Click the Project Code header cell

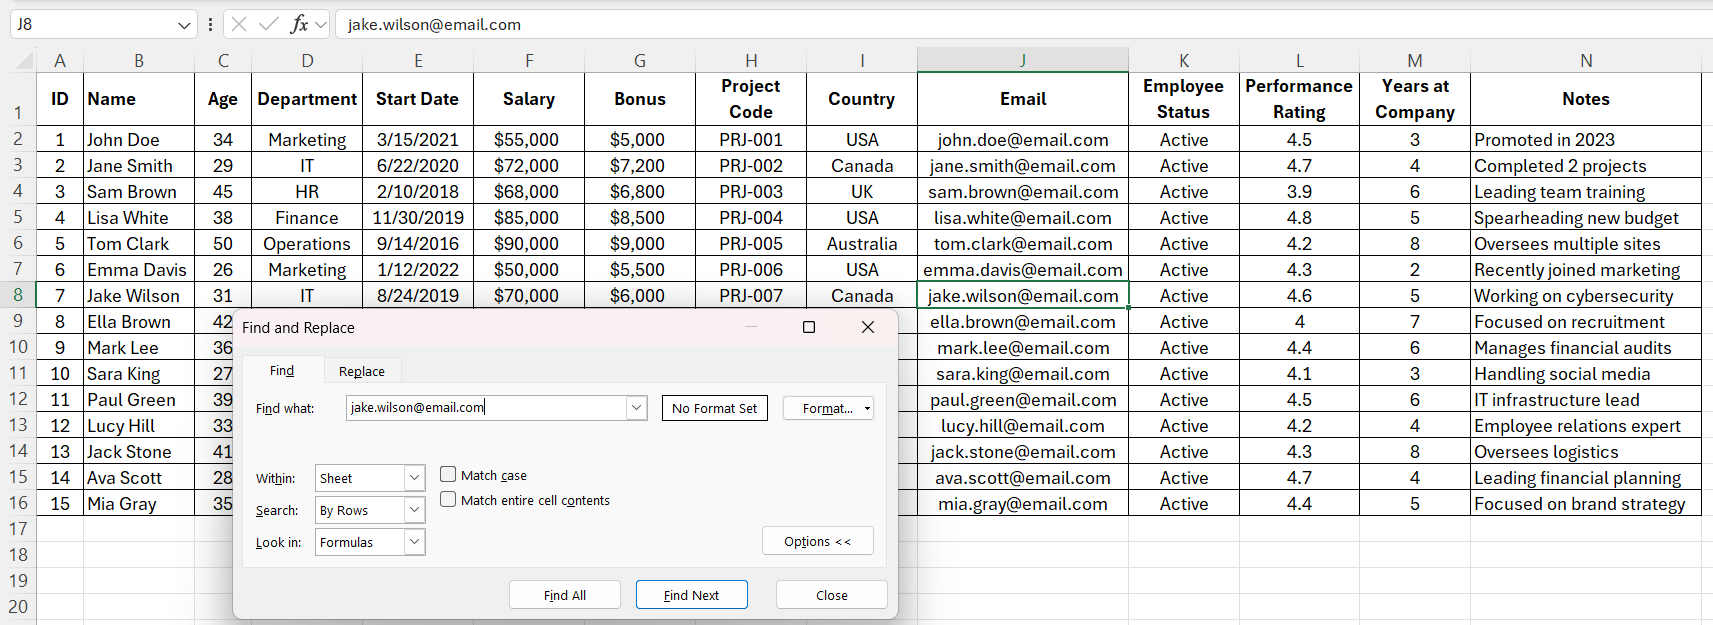[x=751, y=99]
